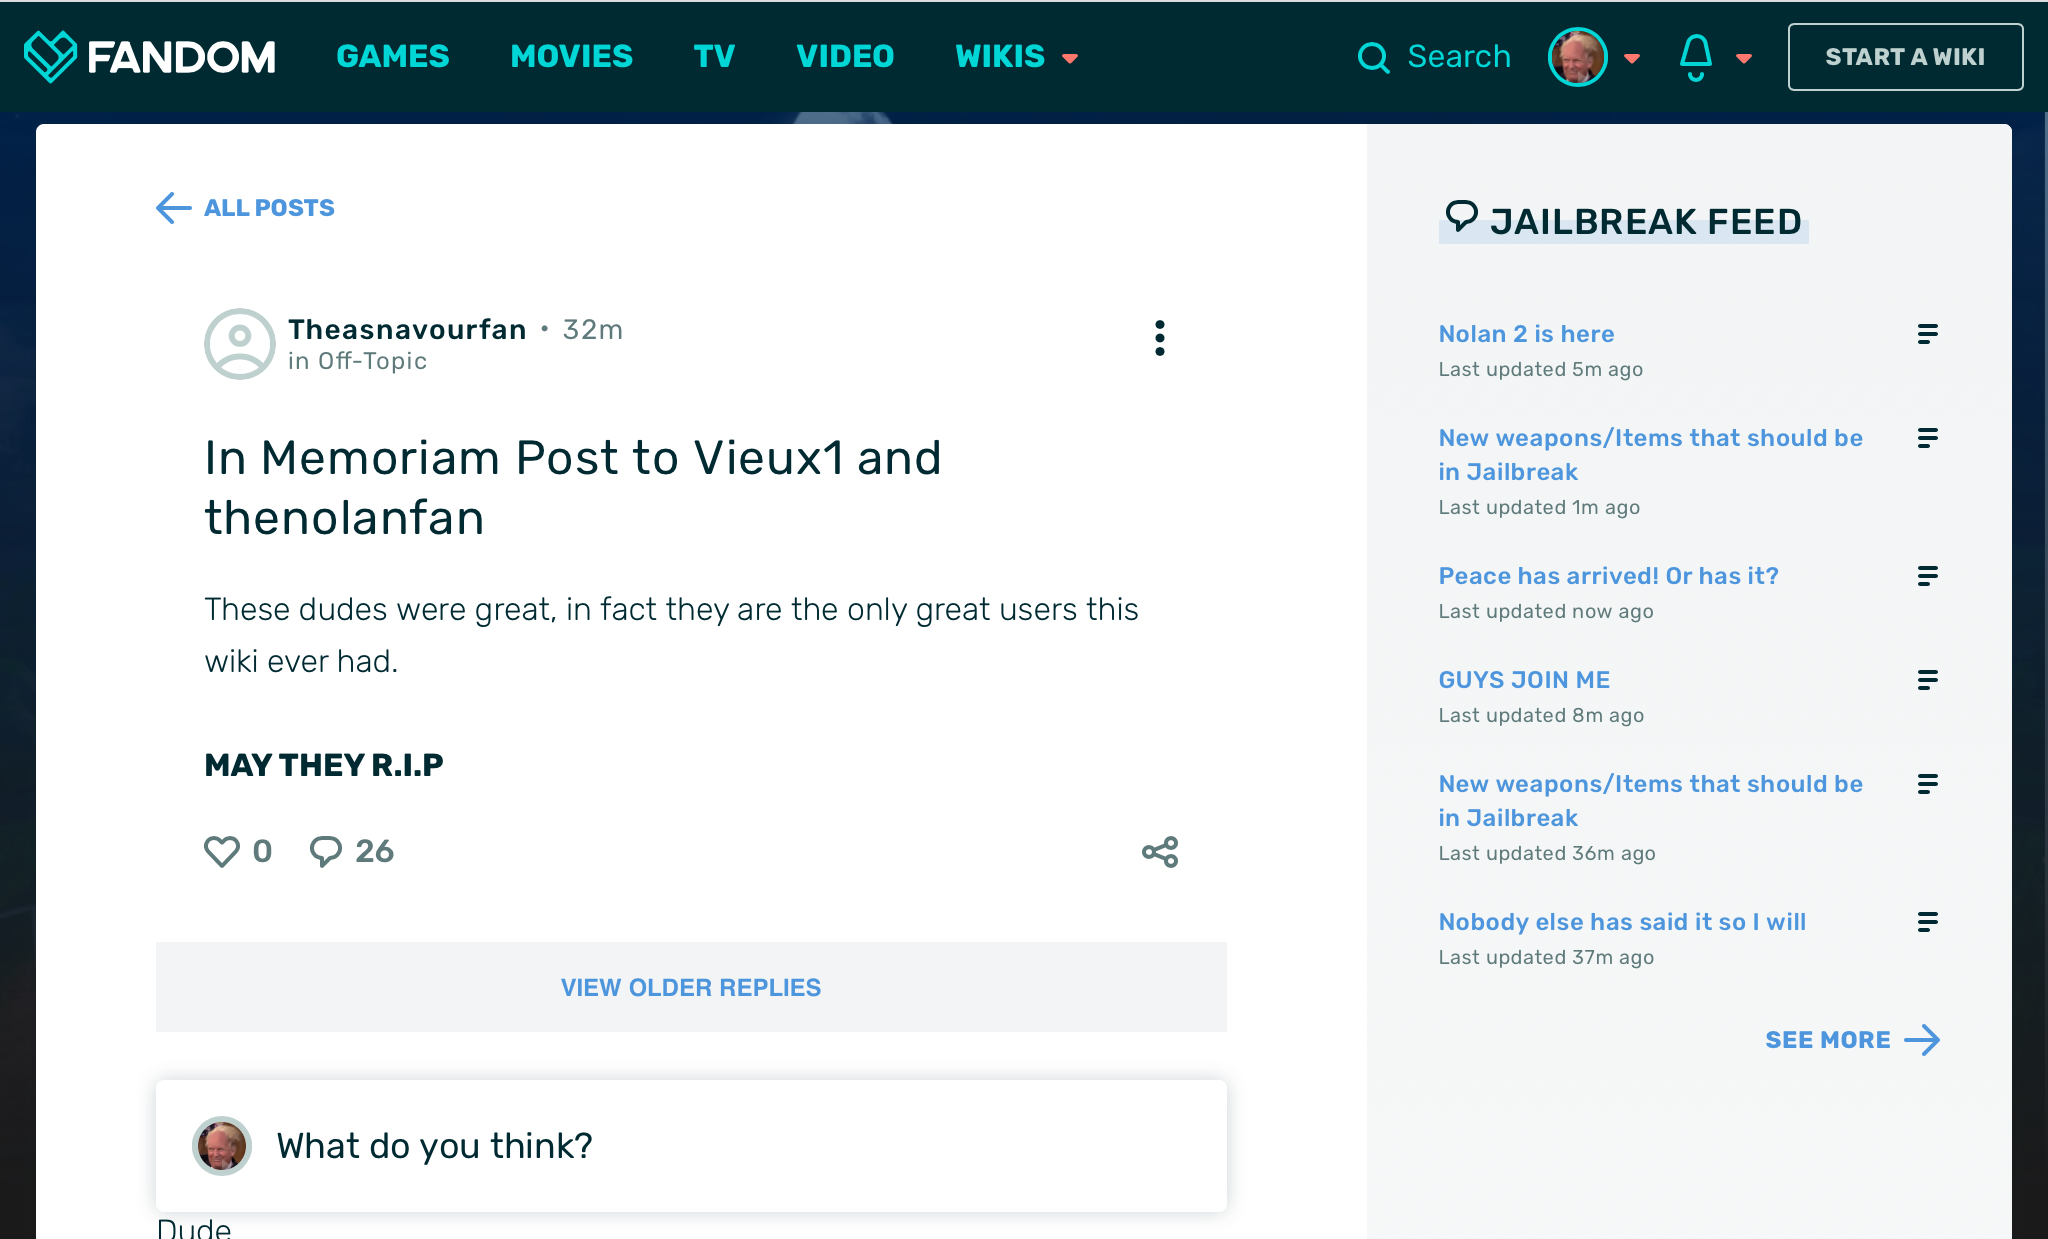This screenshot has width=2048, height=1239.
Task: Open the search bar icon
Action: 1374,57
